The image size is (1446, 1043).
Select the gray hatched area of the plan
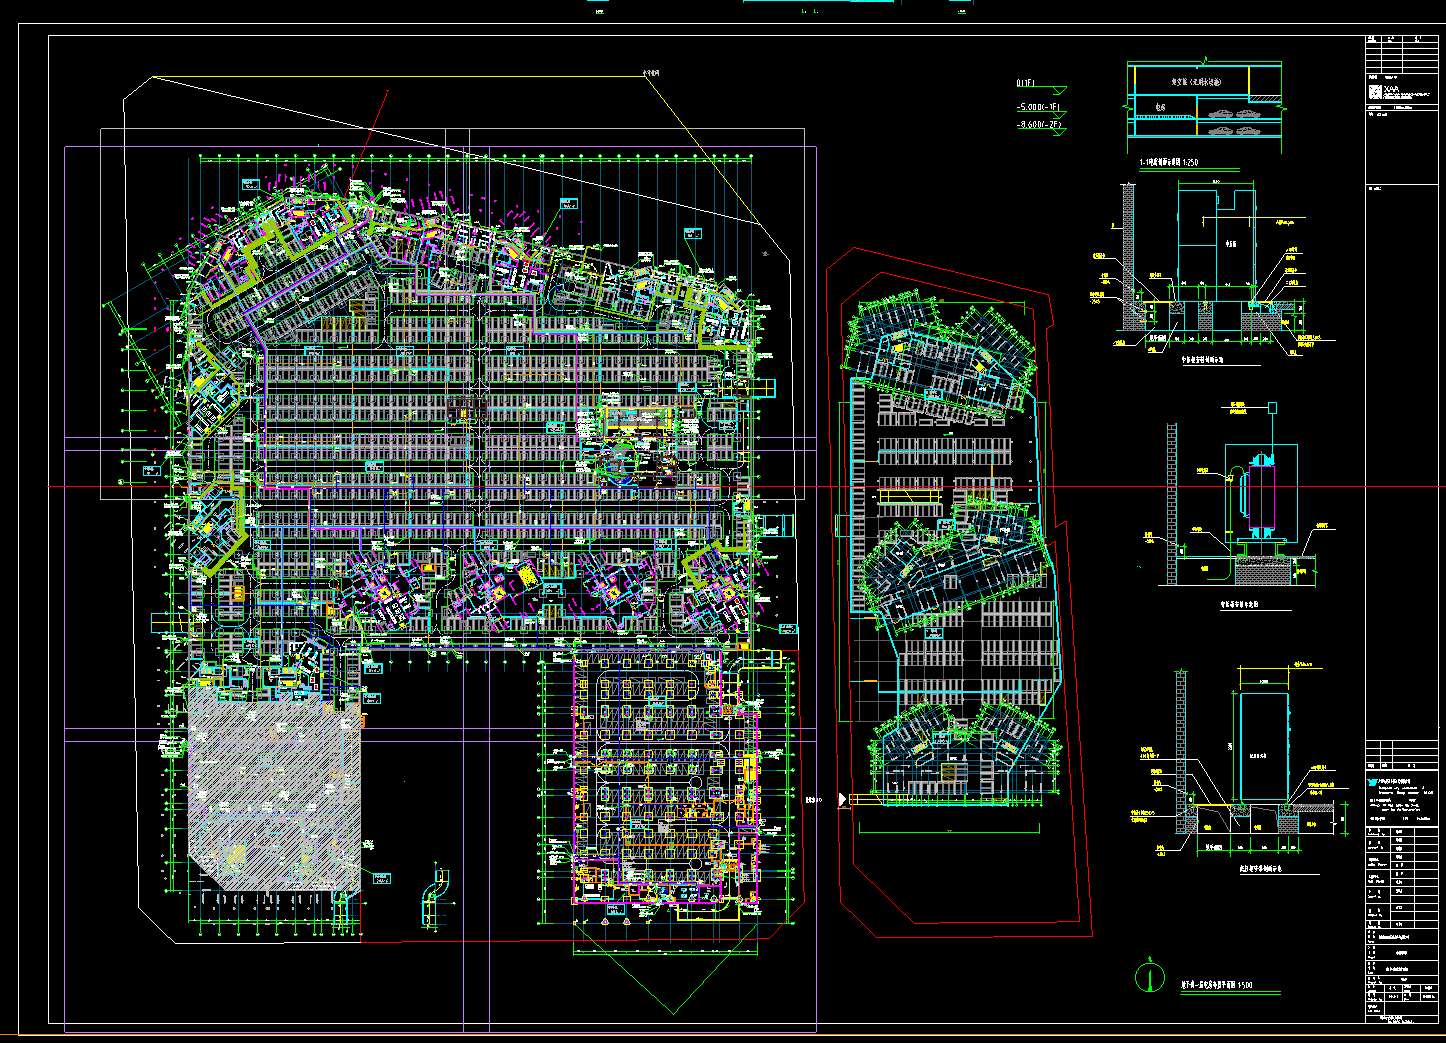click(x=274, y=787)
